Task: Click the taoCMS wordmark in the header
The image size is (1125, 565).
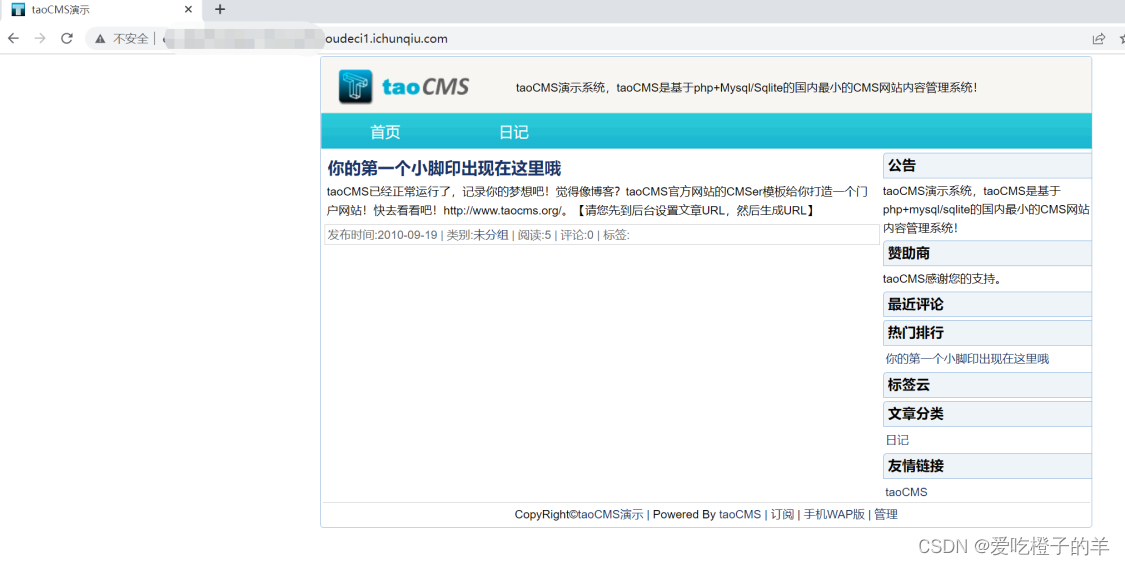Action: point(425,87)
